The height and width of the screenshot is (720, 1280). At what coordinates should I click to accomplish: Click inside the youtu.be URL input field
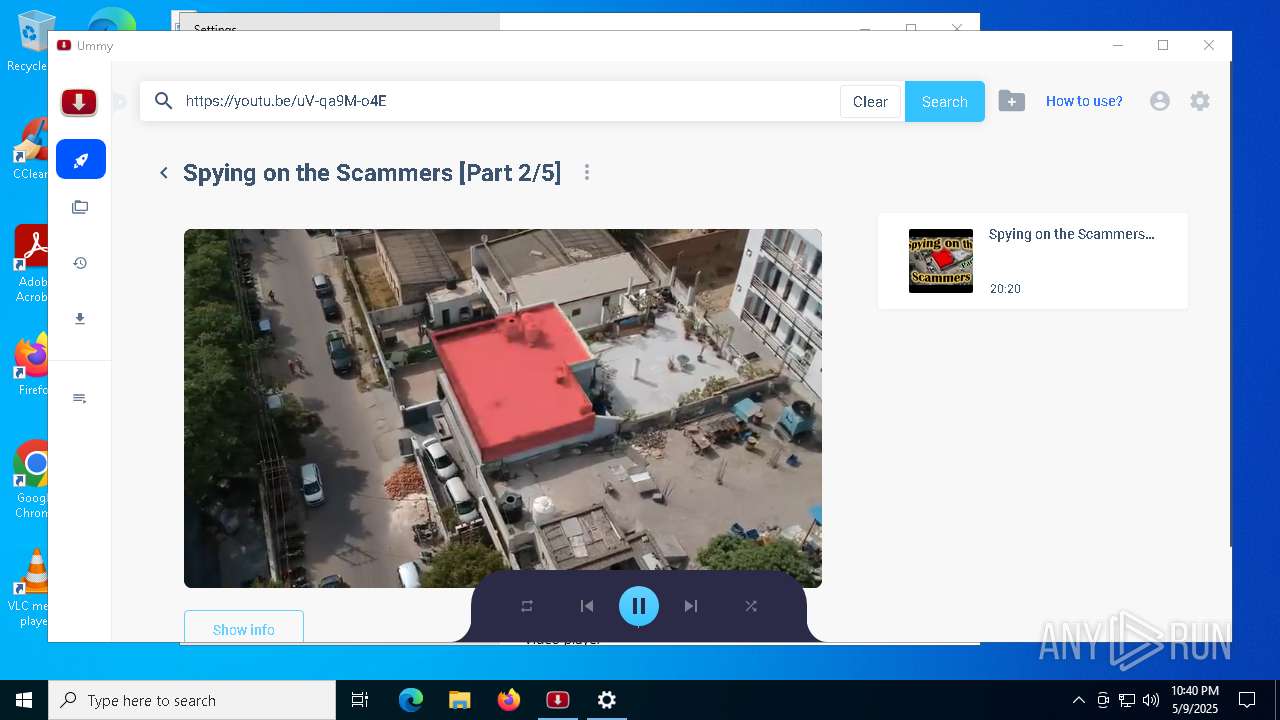508,101
